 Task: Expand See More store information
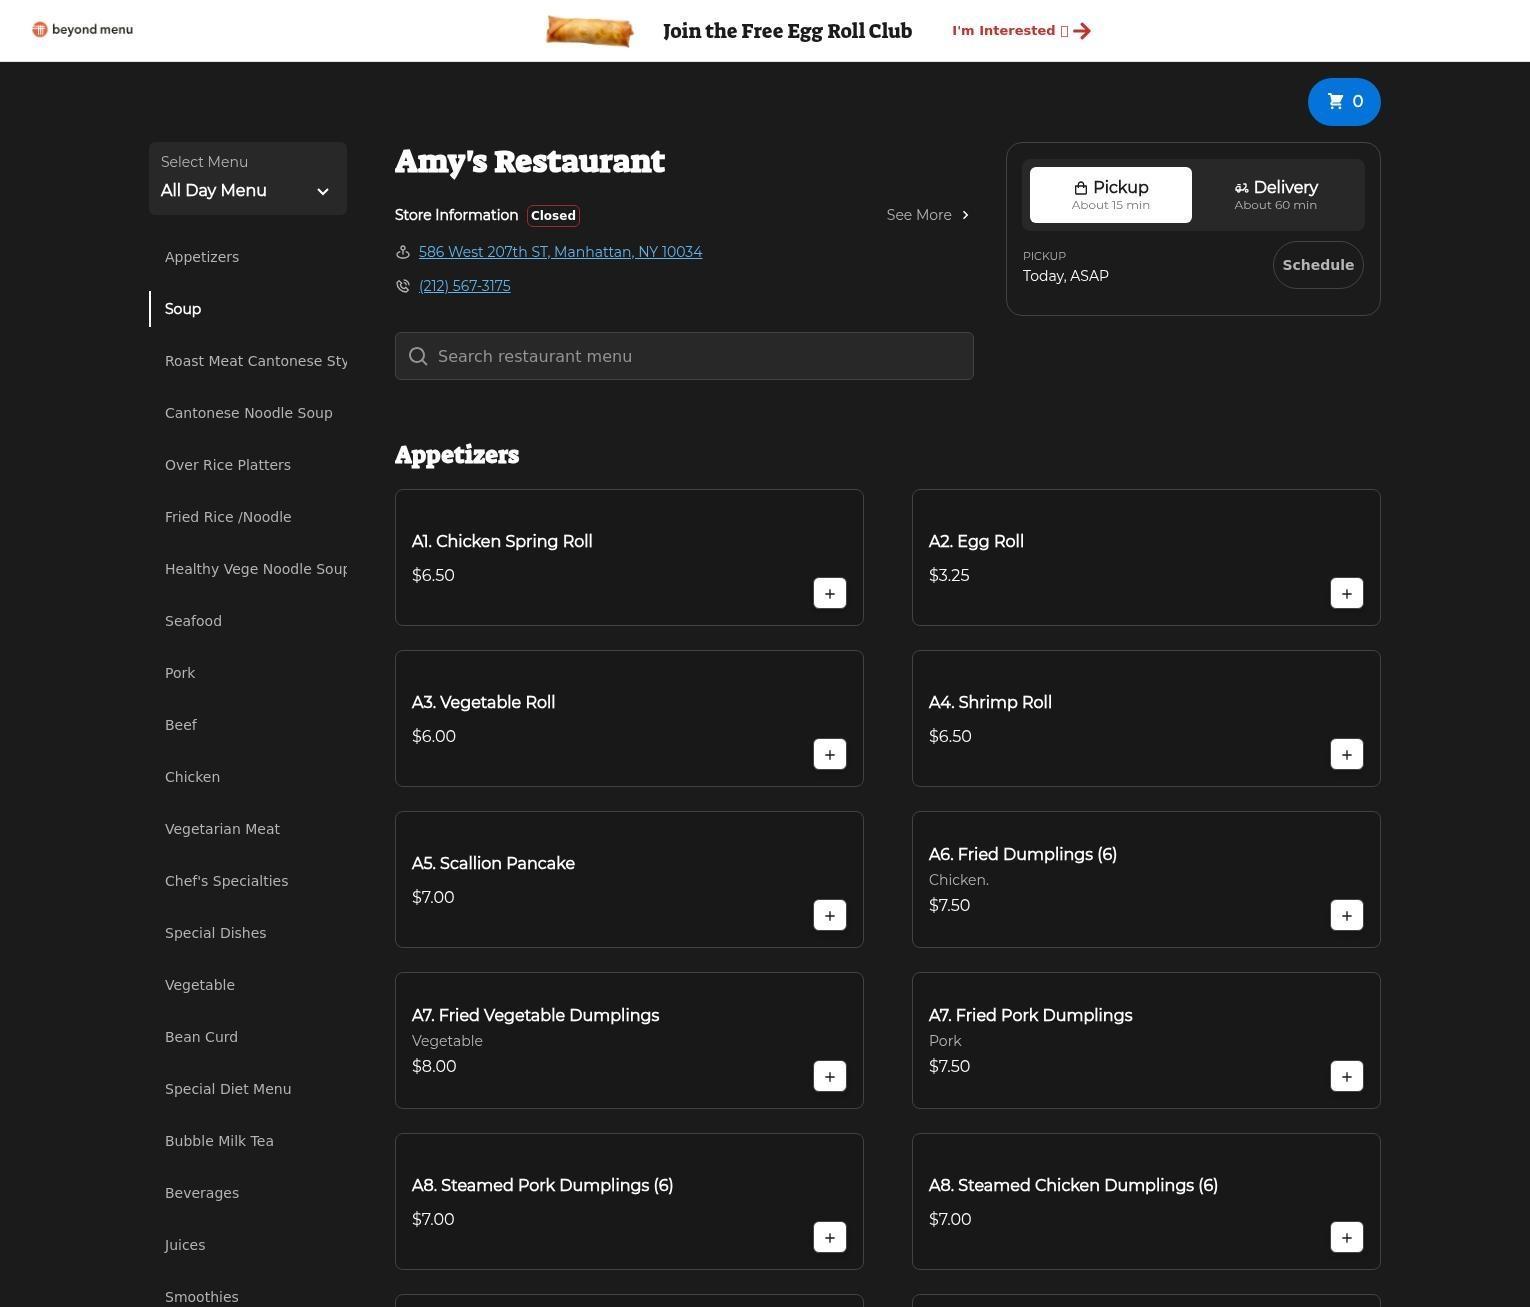tap(927, 215)
